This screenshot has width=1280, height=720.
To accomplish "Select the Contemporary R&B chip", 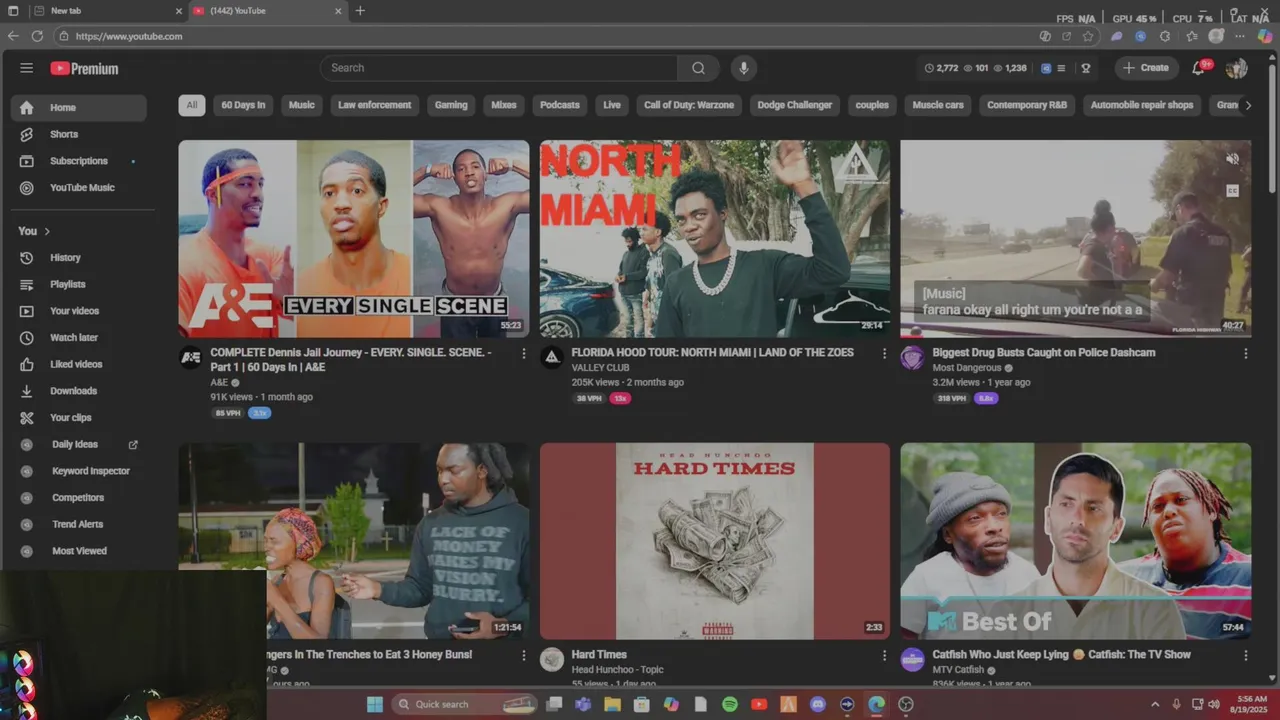I will point(1027,105).
